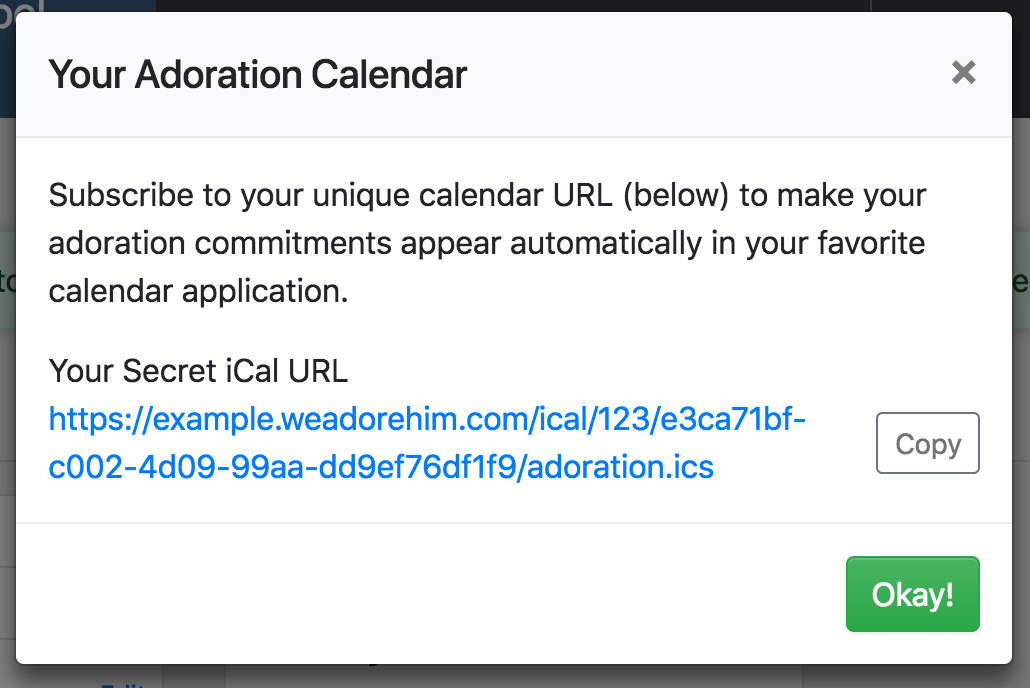
Task: Click the blank header space beside the title
Action: point(700,74)
